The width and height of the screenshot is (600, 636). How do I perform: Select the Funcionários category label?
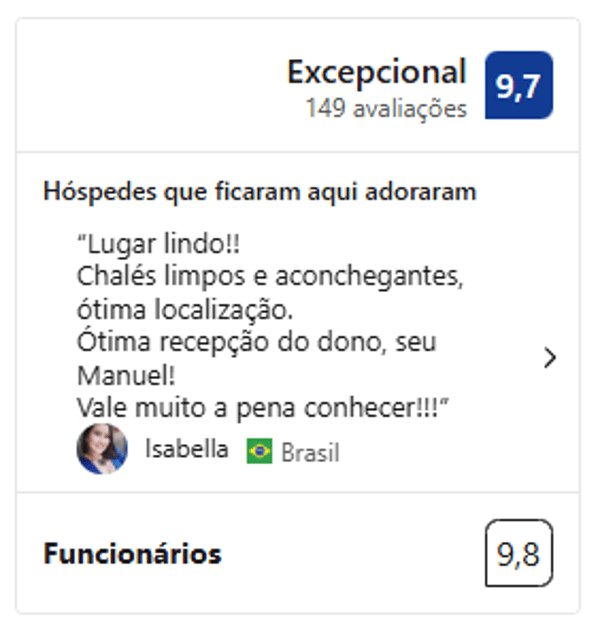point(132,553)
